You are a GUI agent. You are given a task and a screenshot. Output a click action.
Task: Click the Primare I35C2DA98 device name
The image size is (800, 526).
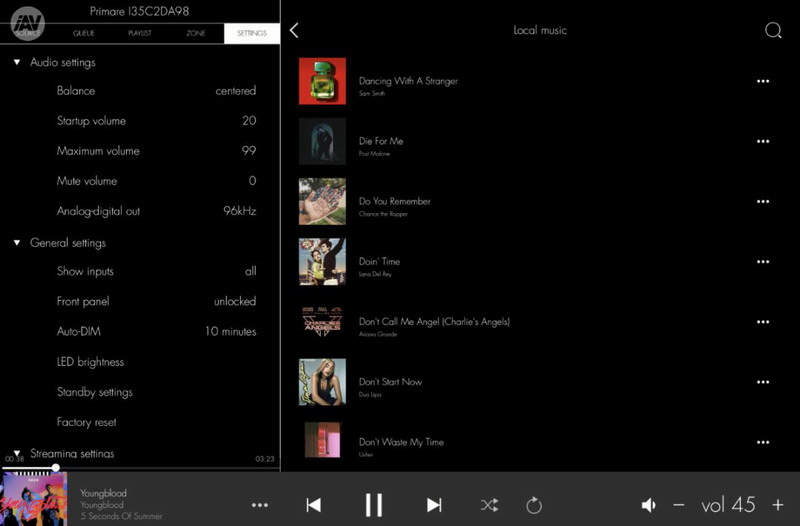point(139,11)
